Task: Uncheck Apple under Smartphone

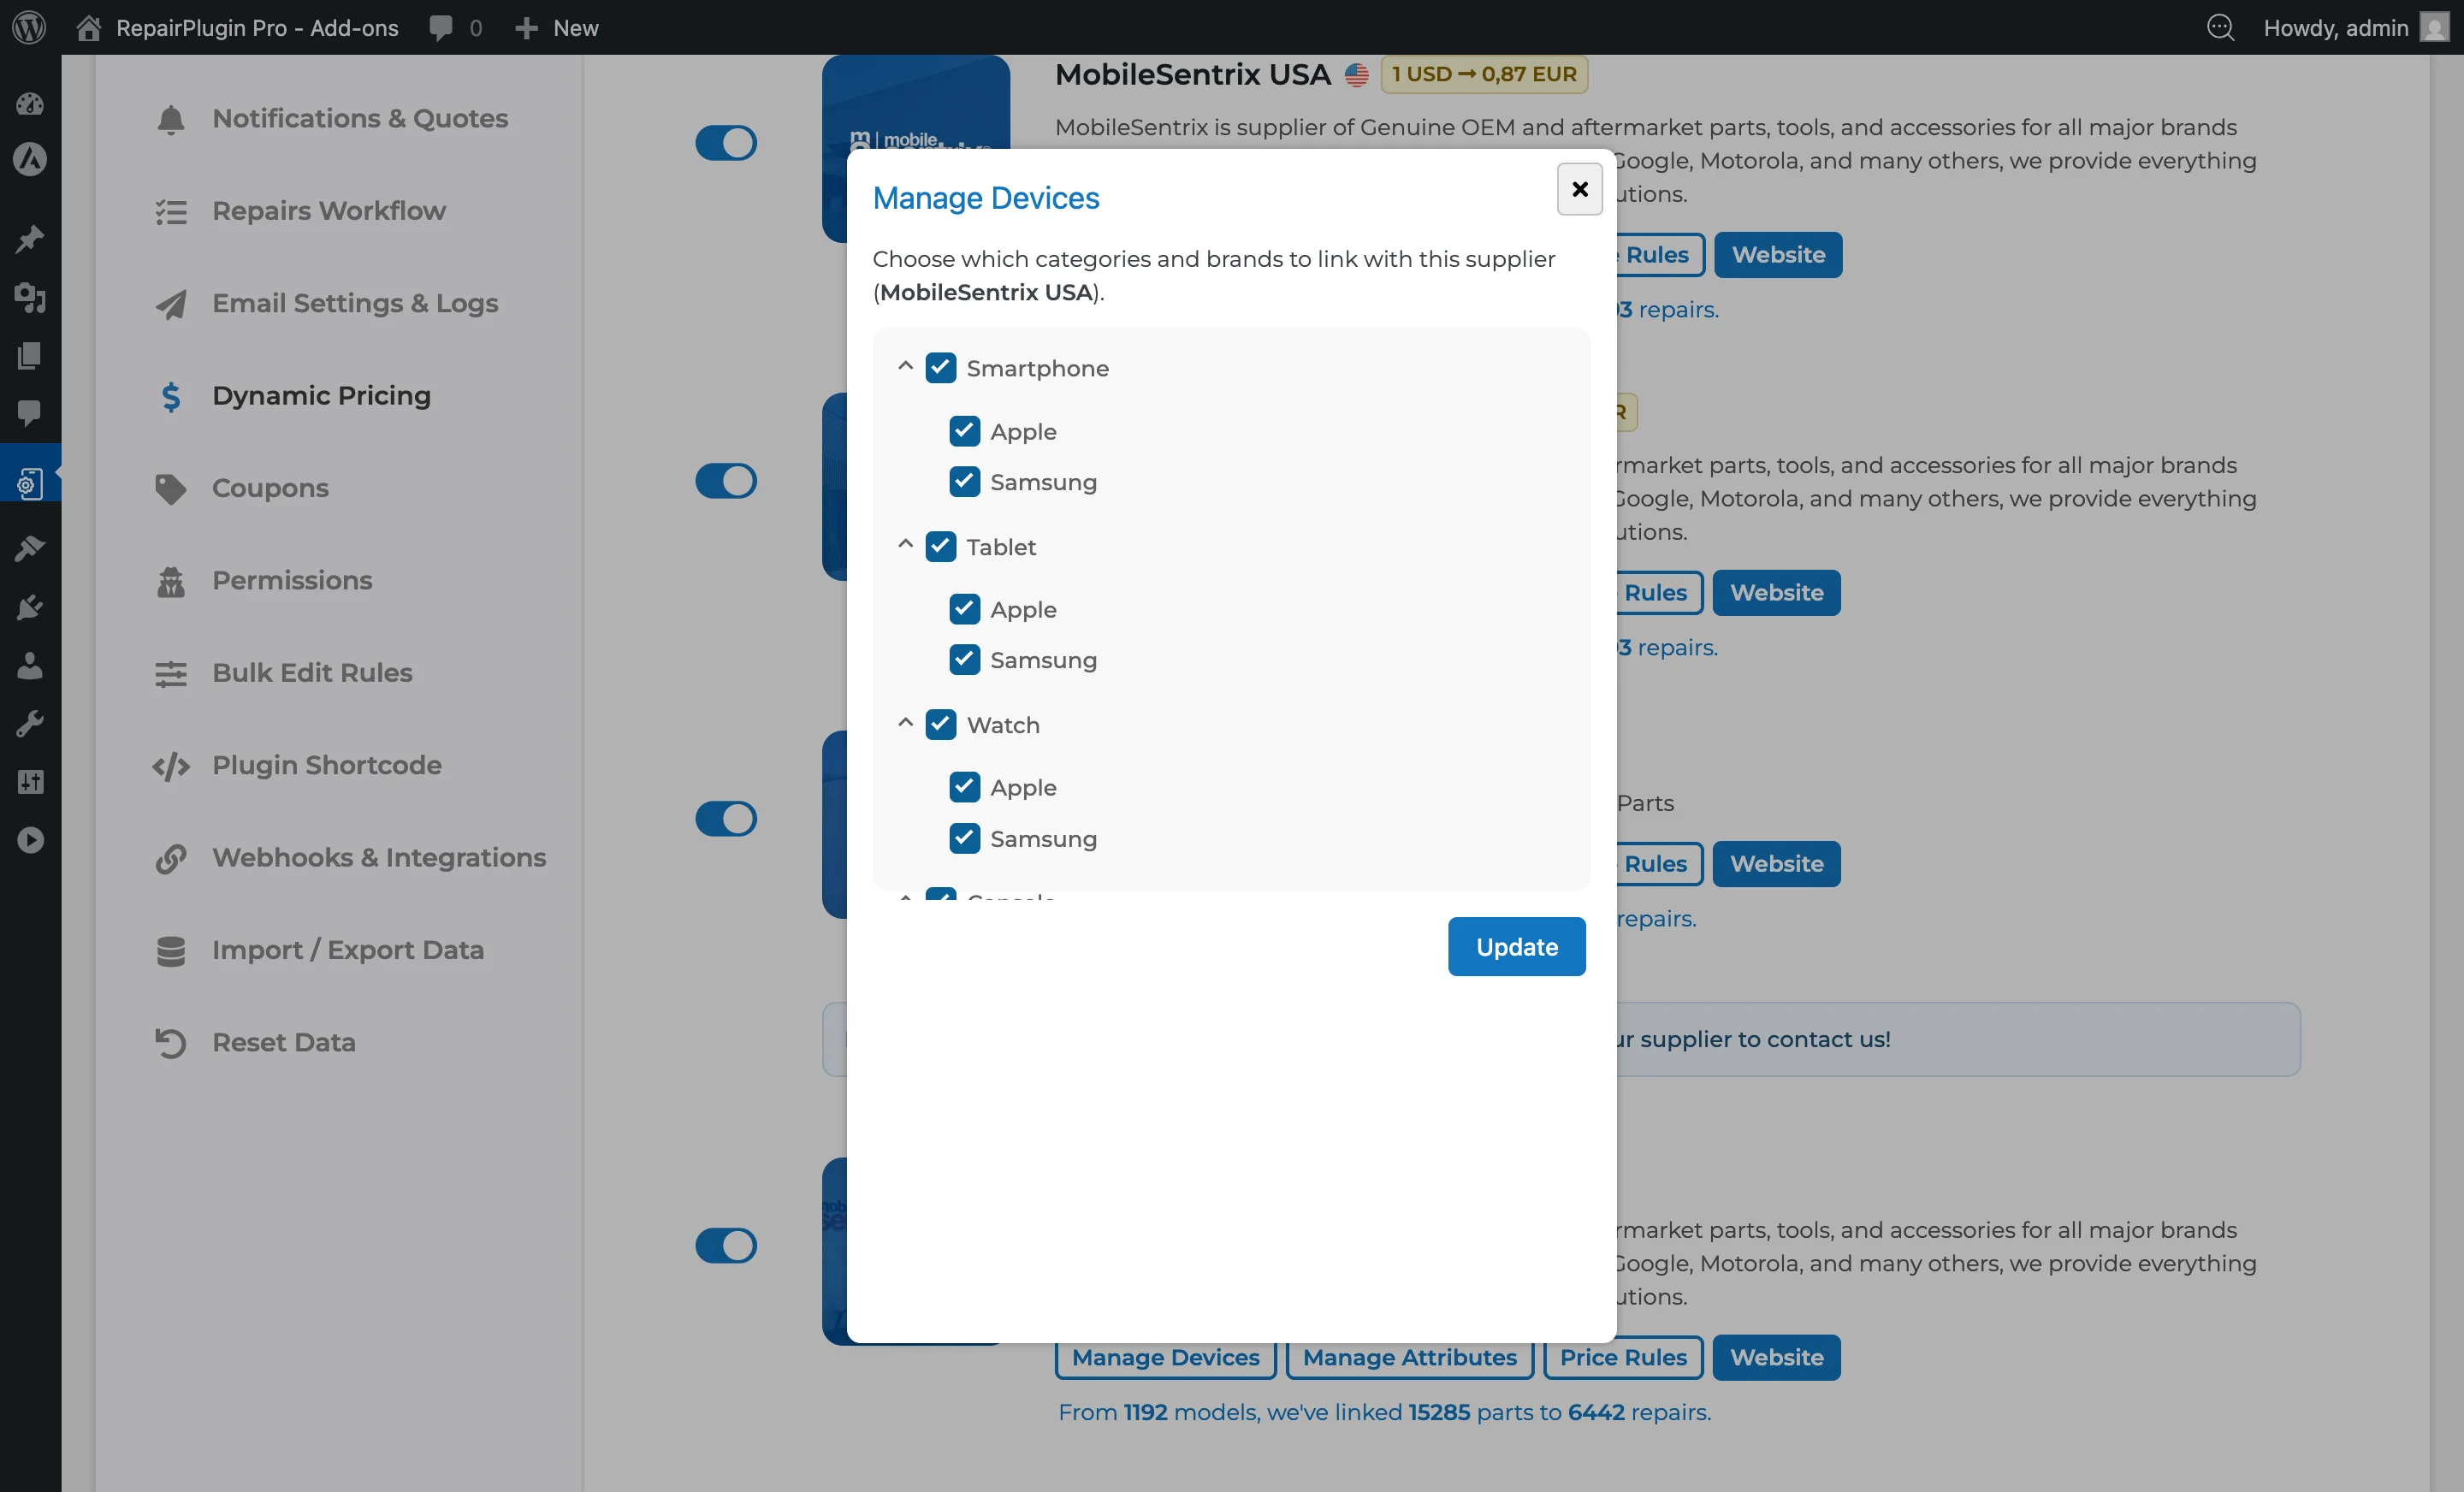Action: 963,431
